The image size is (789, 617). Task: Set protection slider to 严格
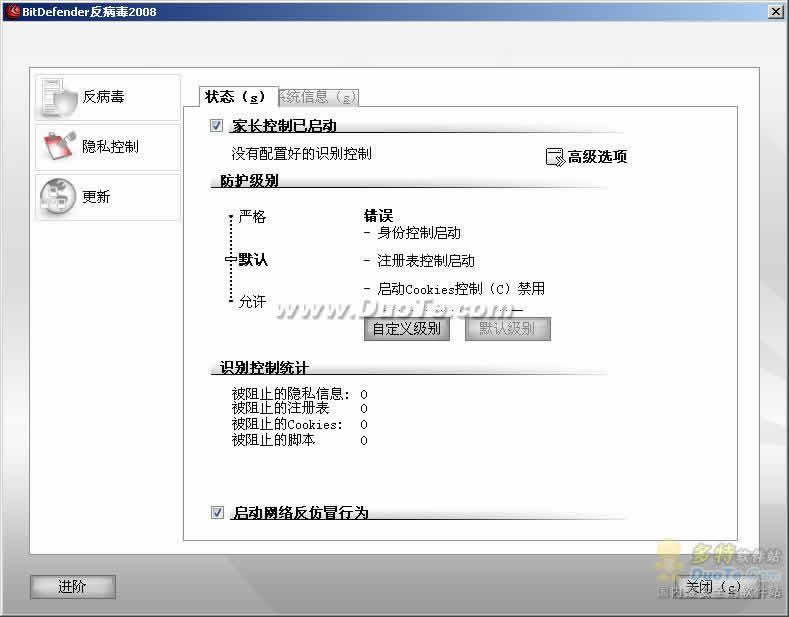point(252,217)
